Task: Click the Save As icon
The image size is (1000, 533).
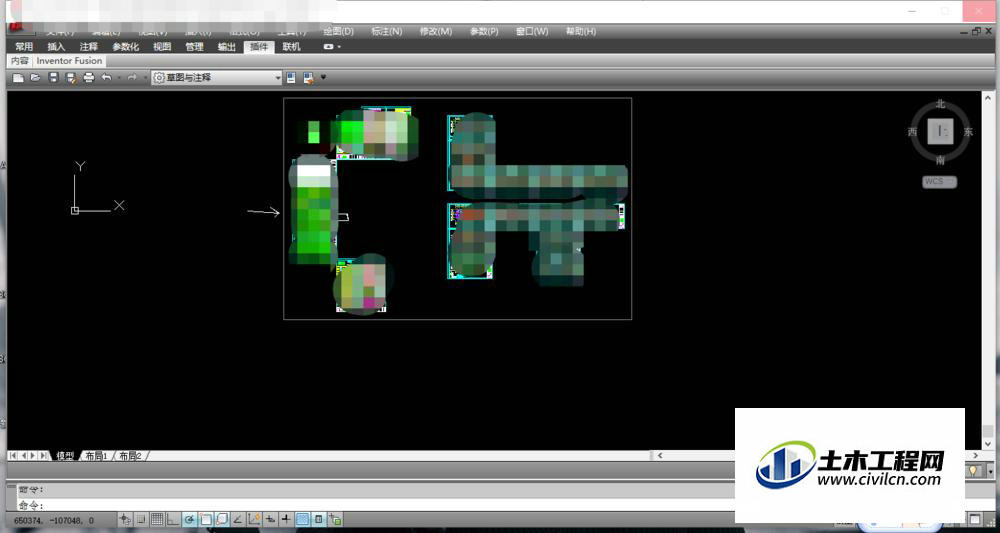Action: click(x=71, y=78)
